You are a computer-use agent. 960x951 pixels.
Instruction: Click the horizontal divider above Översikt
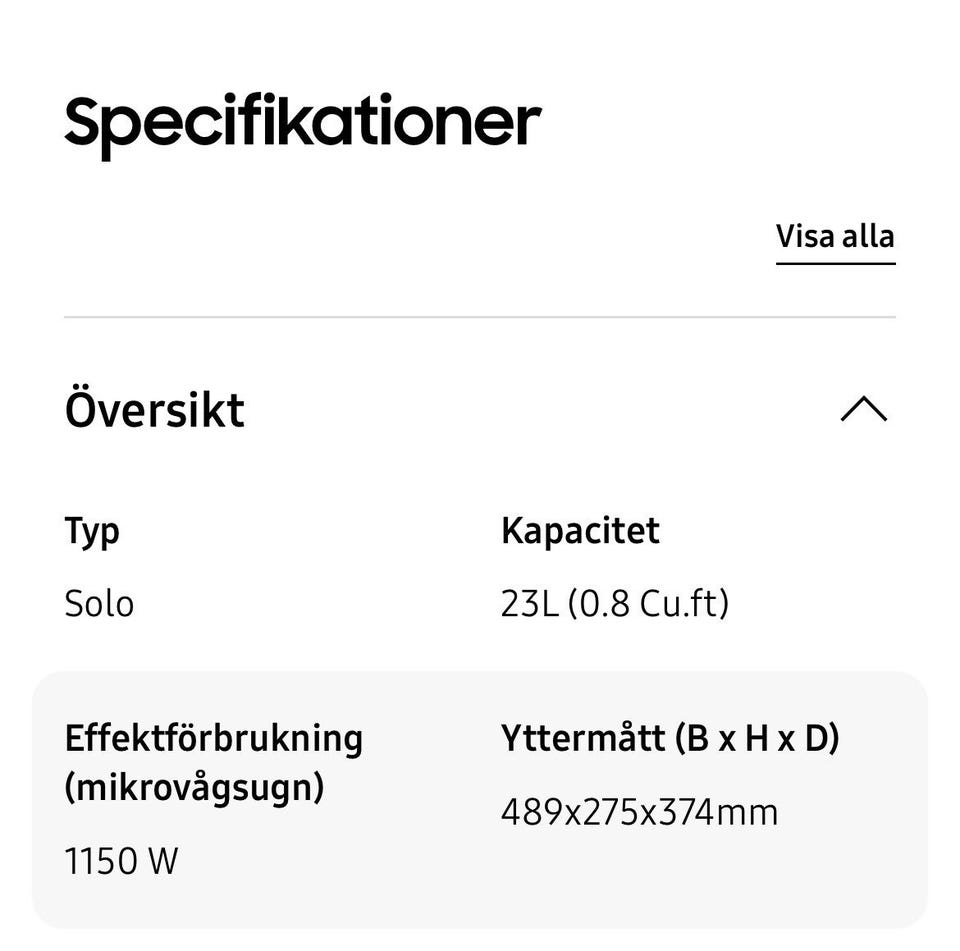[x=479, y=317]
